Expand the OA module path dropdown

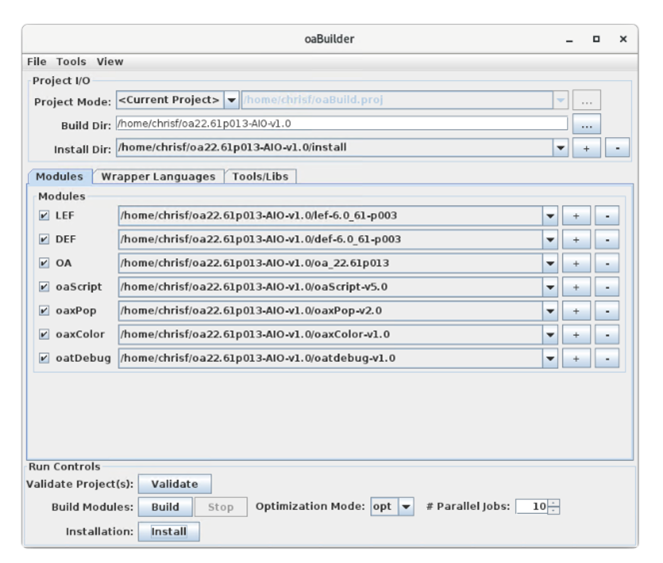[x=550, y=263]
